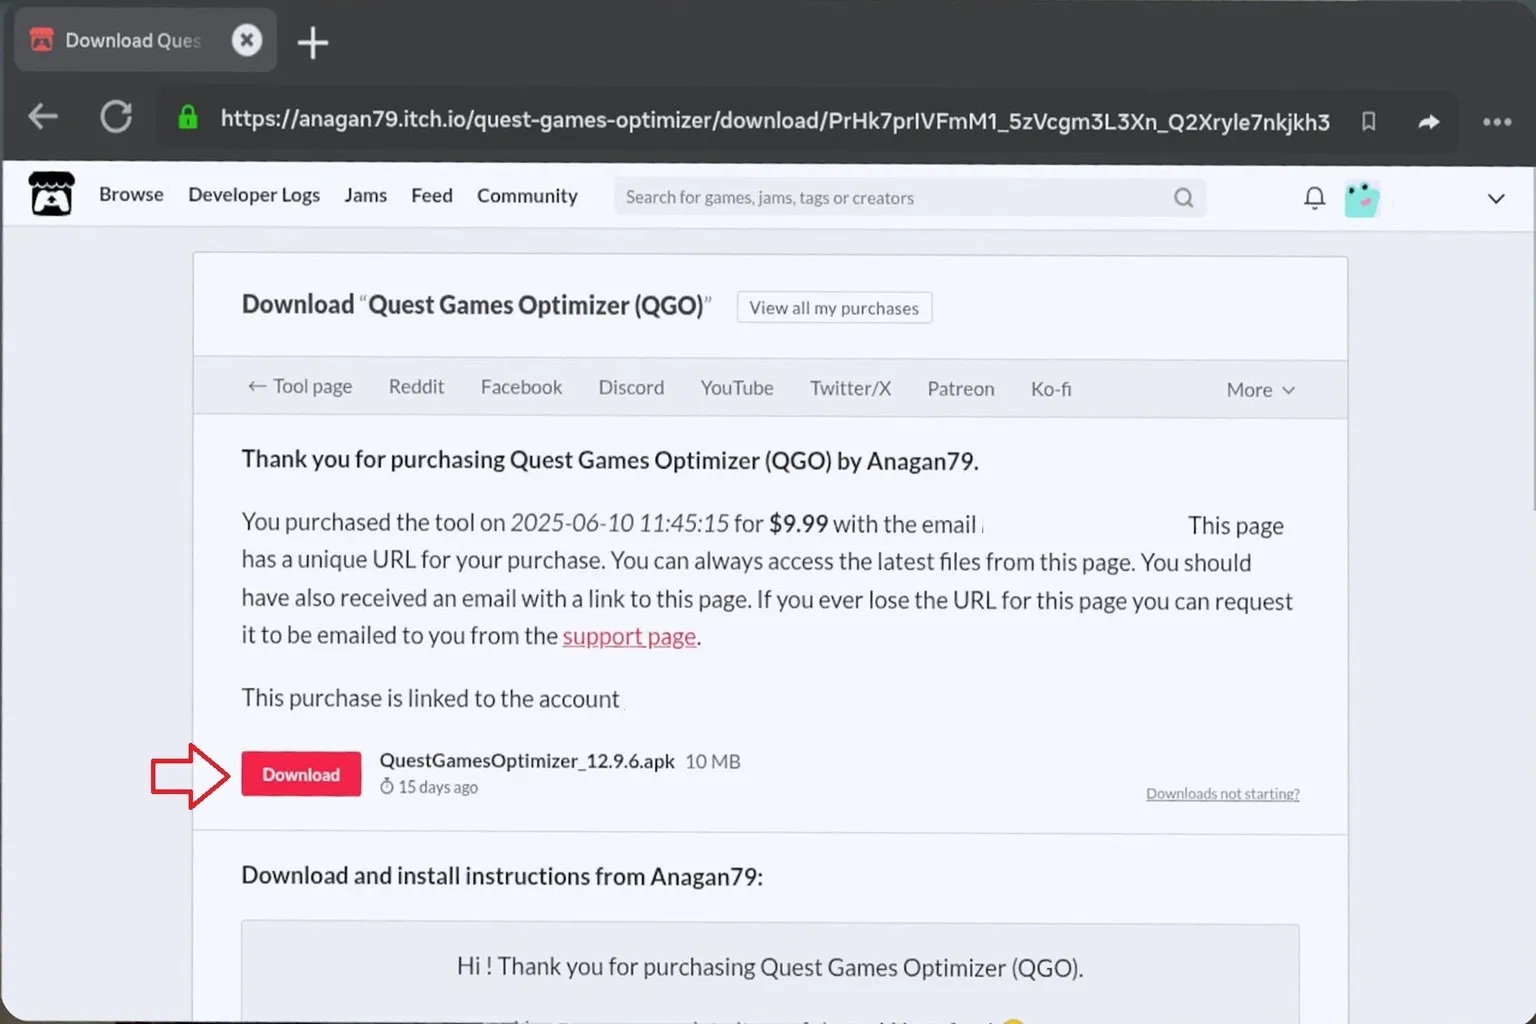This screenshot has width=1536, height=1024.
Task: Open the Community section
Action: point(527,197)
